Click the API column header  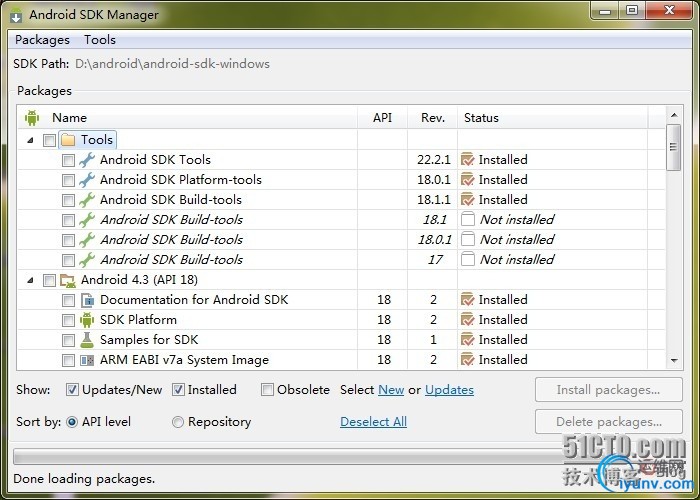[x=383, y=118]
